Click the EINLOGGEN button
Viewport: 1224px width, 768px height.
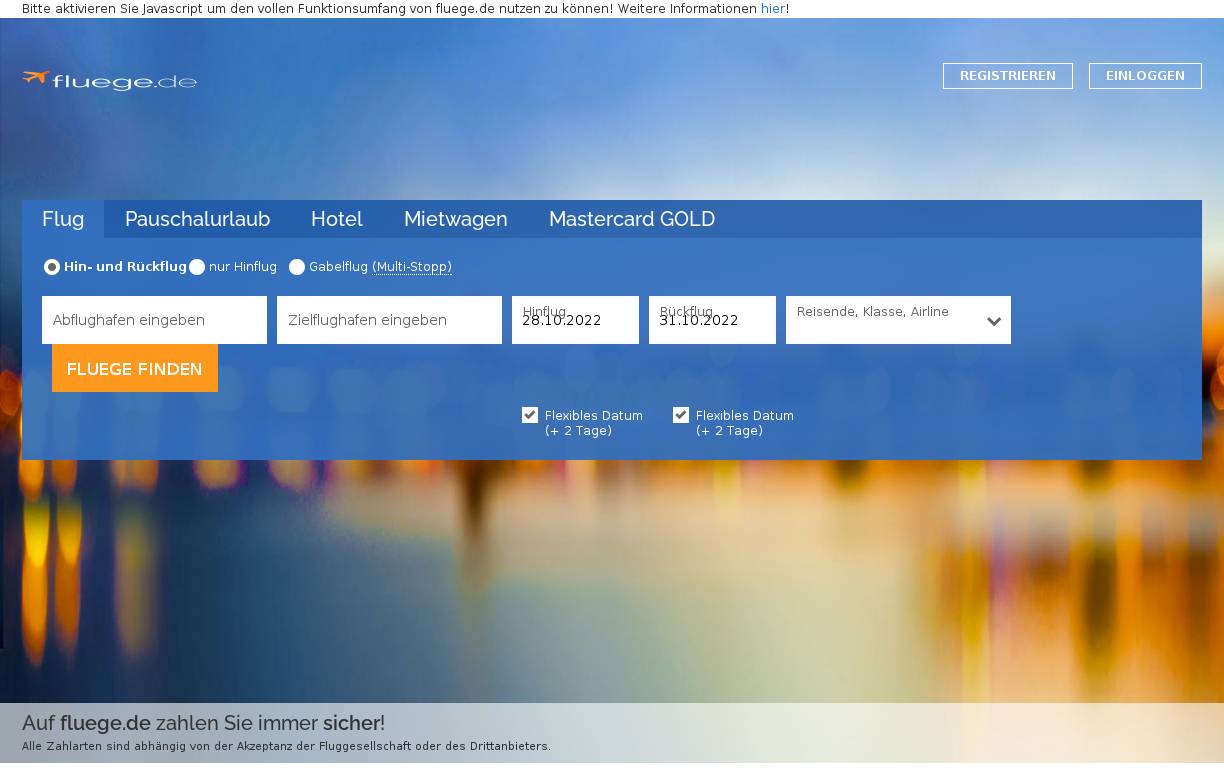1145,76
